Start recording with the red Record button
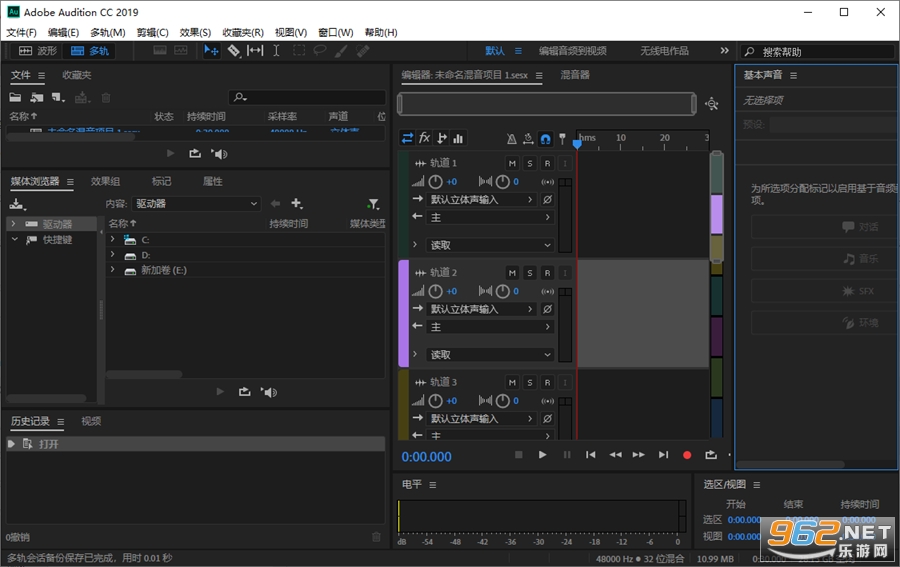 click(686, 455)
